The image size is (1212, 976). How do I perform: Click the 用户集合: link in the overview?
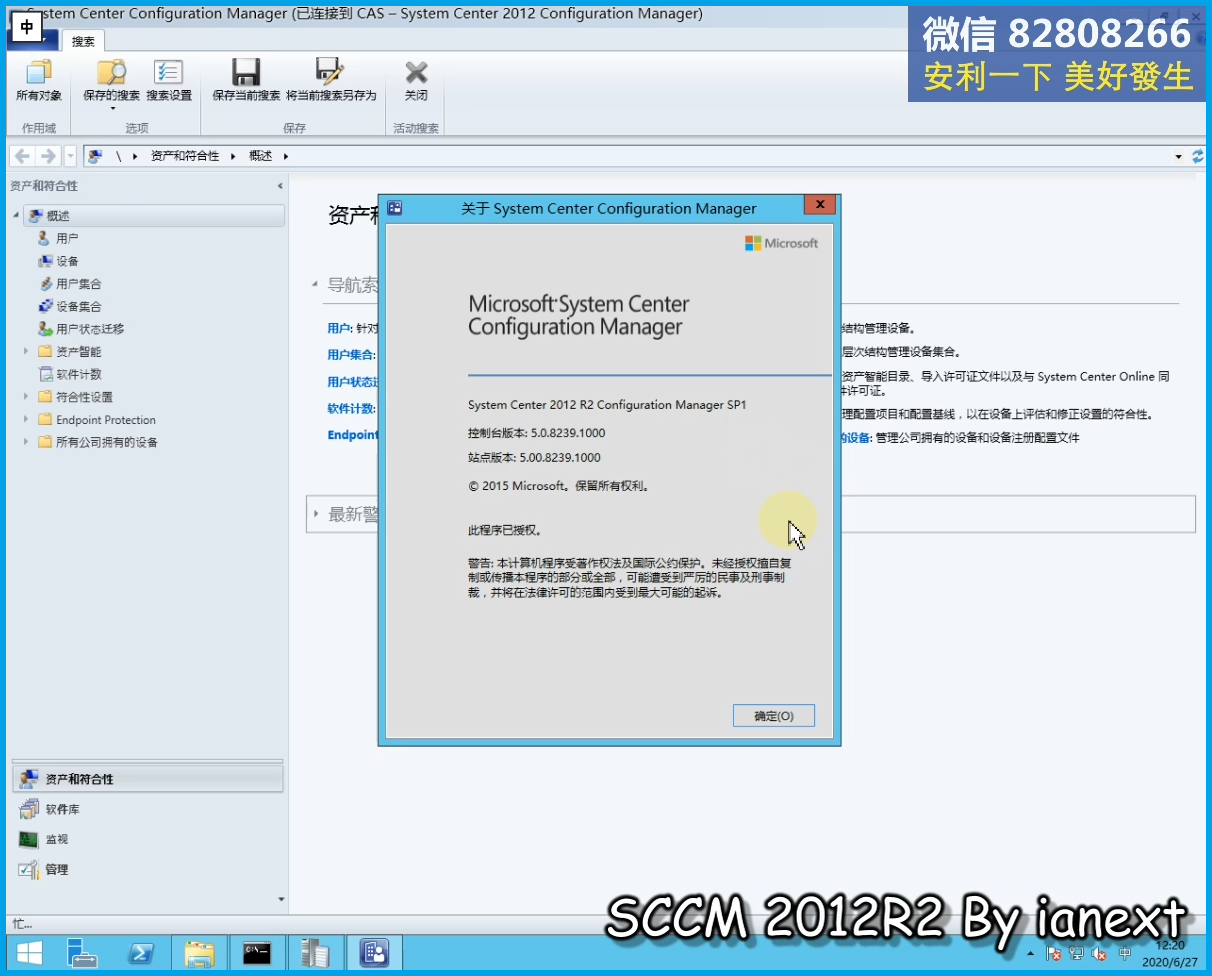tap(352, 355)
